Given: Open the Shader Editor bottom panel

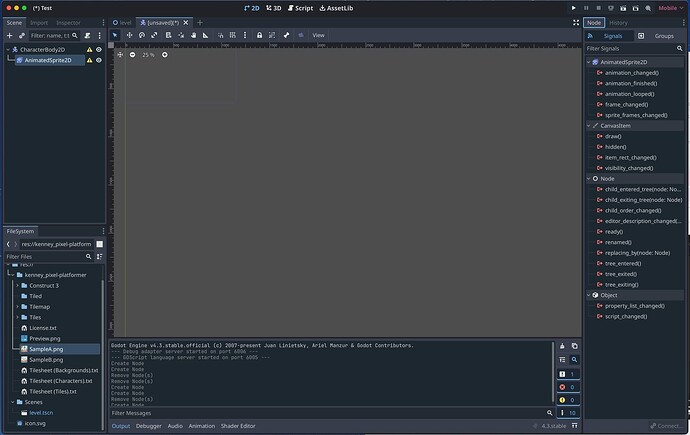Looking at the screenshot, I should click(x=238, y=426).
